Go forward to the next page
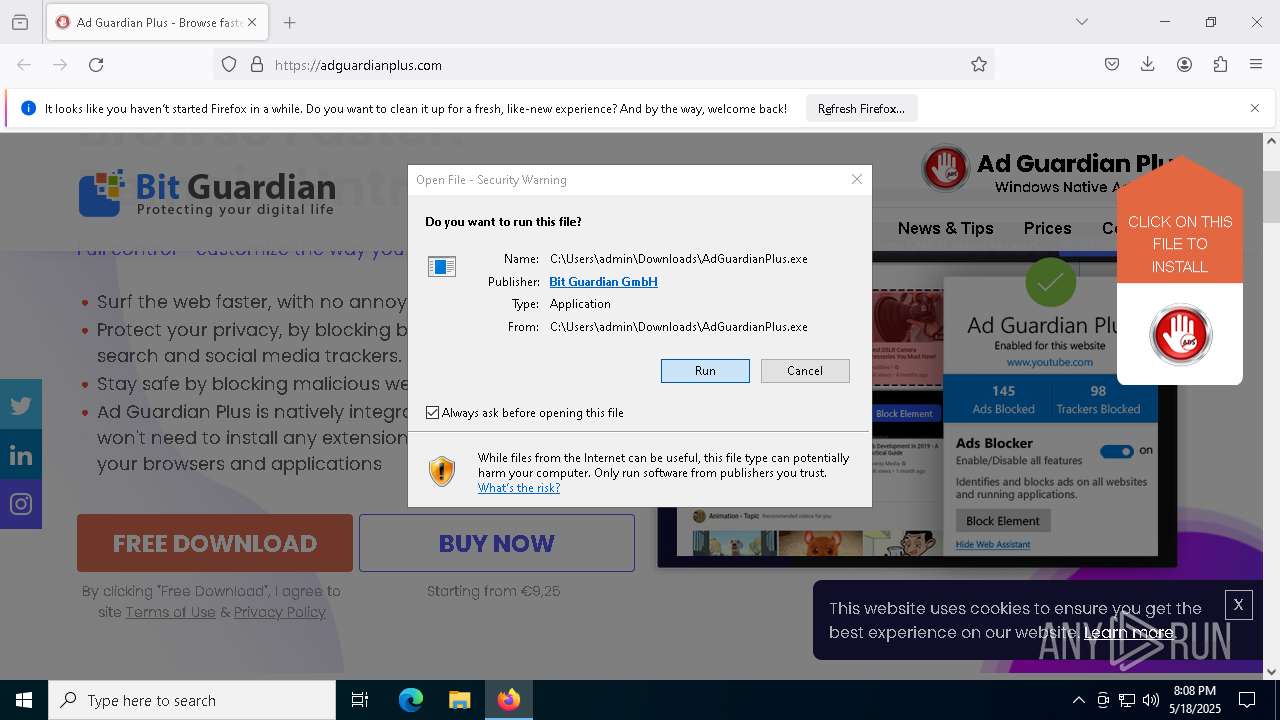The height and width of the screenshot is (720, 1280). [60, 65]
